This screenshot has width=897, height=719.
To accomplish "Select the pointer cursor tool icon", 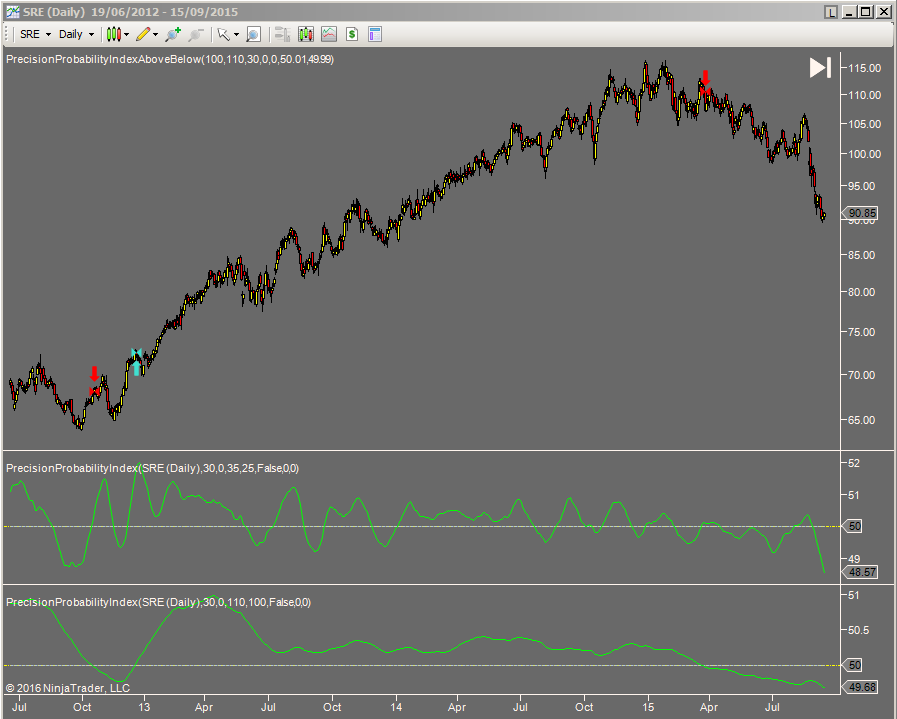I will (x=224, y=34).
